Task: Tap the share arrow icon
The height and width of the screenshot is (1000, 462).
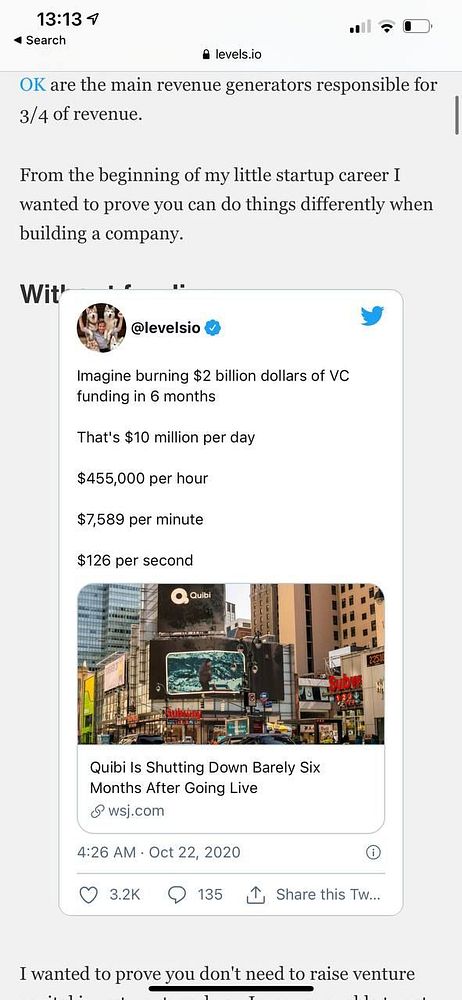Action: 256,895
